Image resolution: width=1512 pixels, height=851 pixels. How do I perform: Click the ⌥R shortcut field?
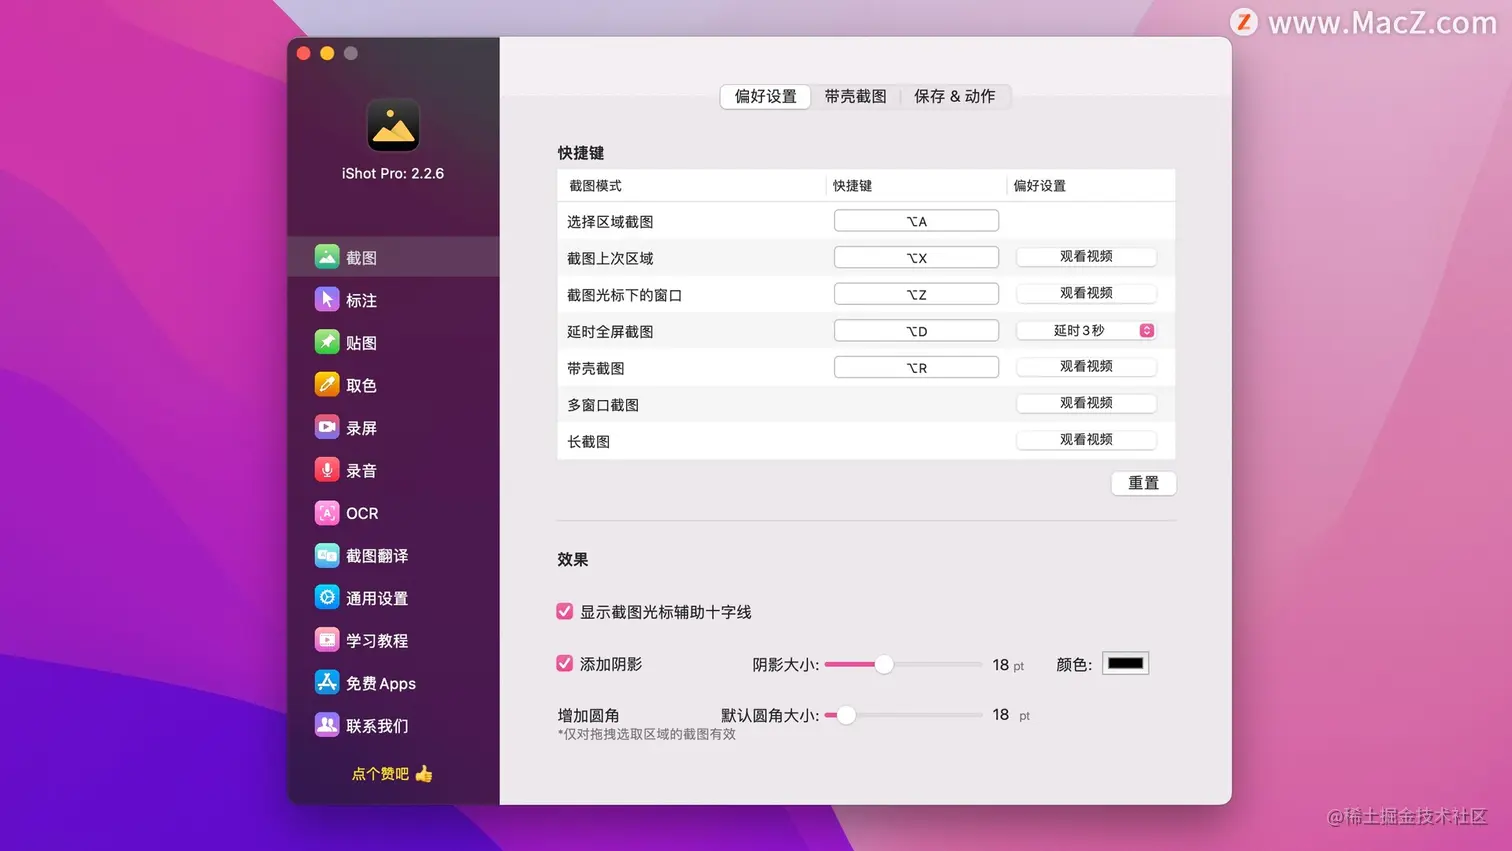click(916, 367)
